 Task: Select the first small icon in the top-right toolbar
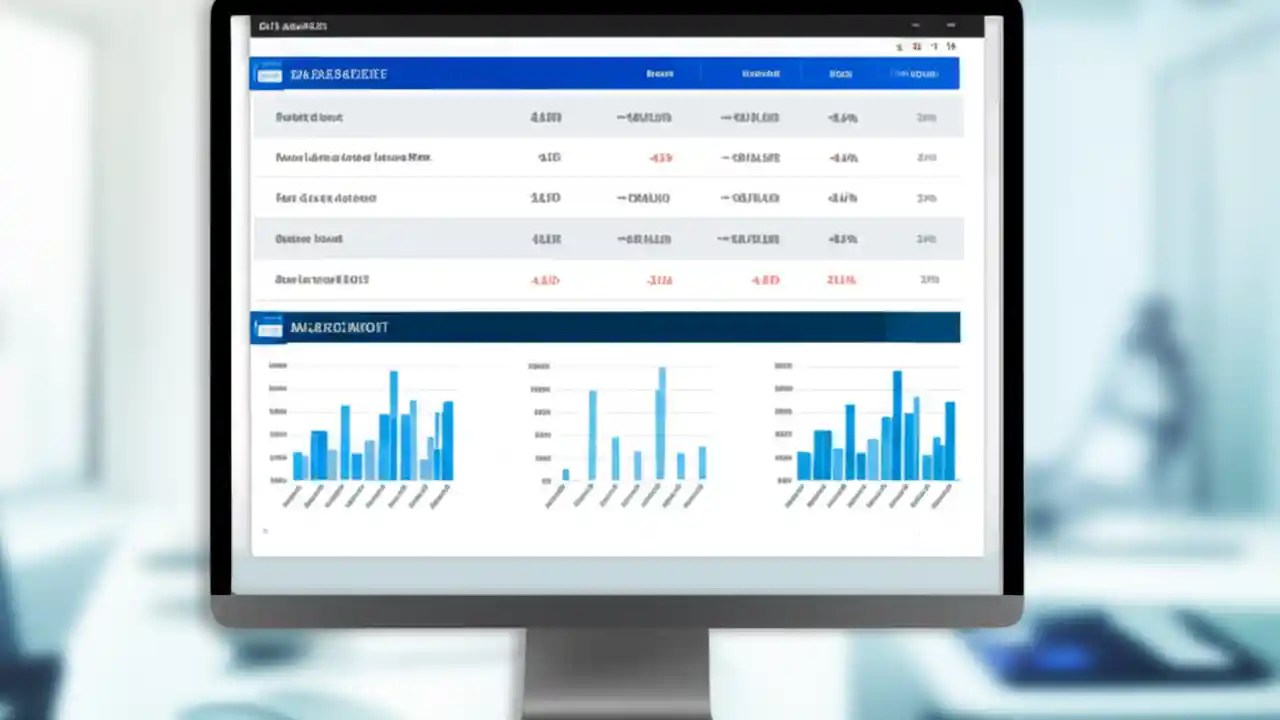(x=899, y=46)
